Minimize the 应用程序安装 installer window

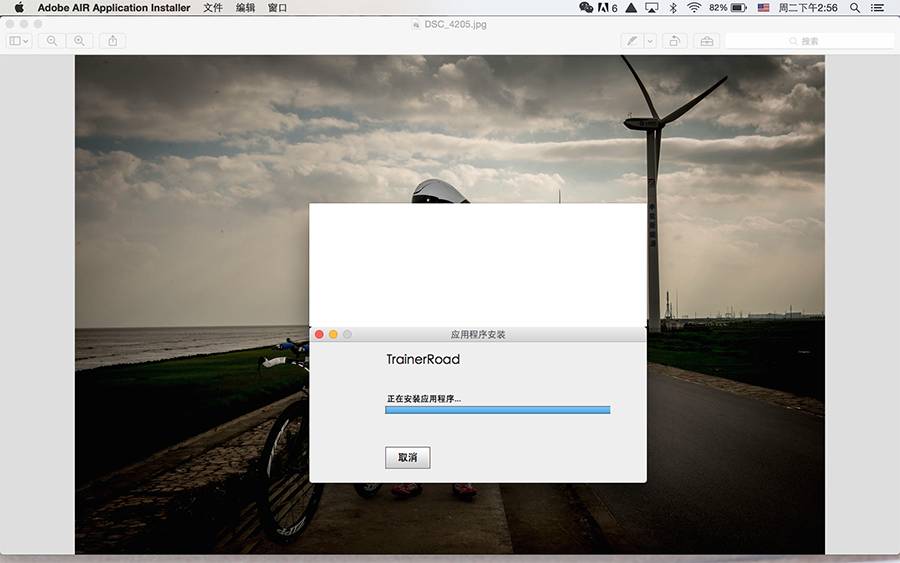333,334
